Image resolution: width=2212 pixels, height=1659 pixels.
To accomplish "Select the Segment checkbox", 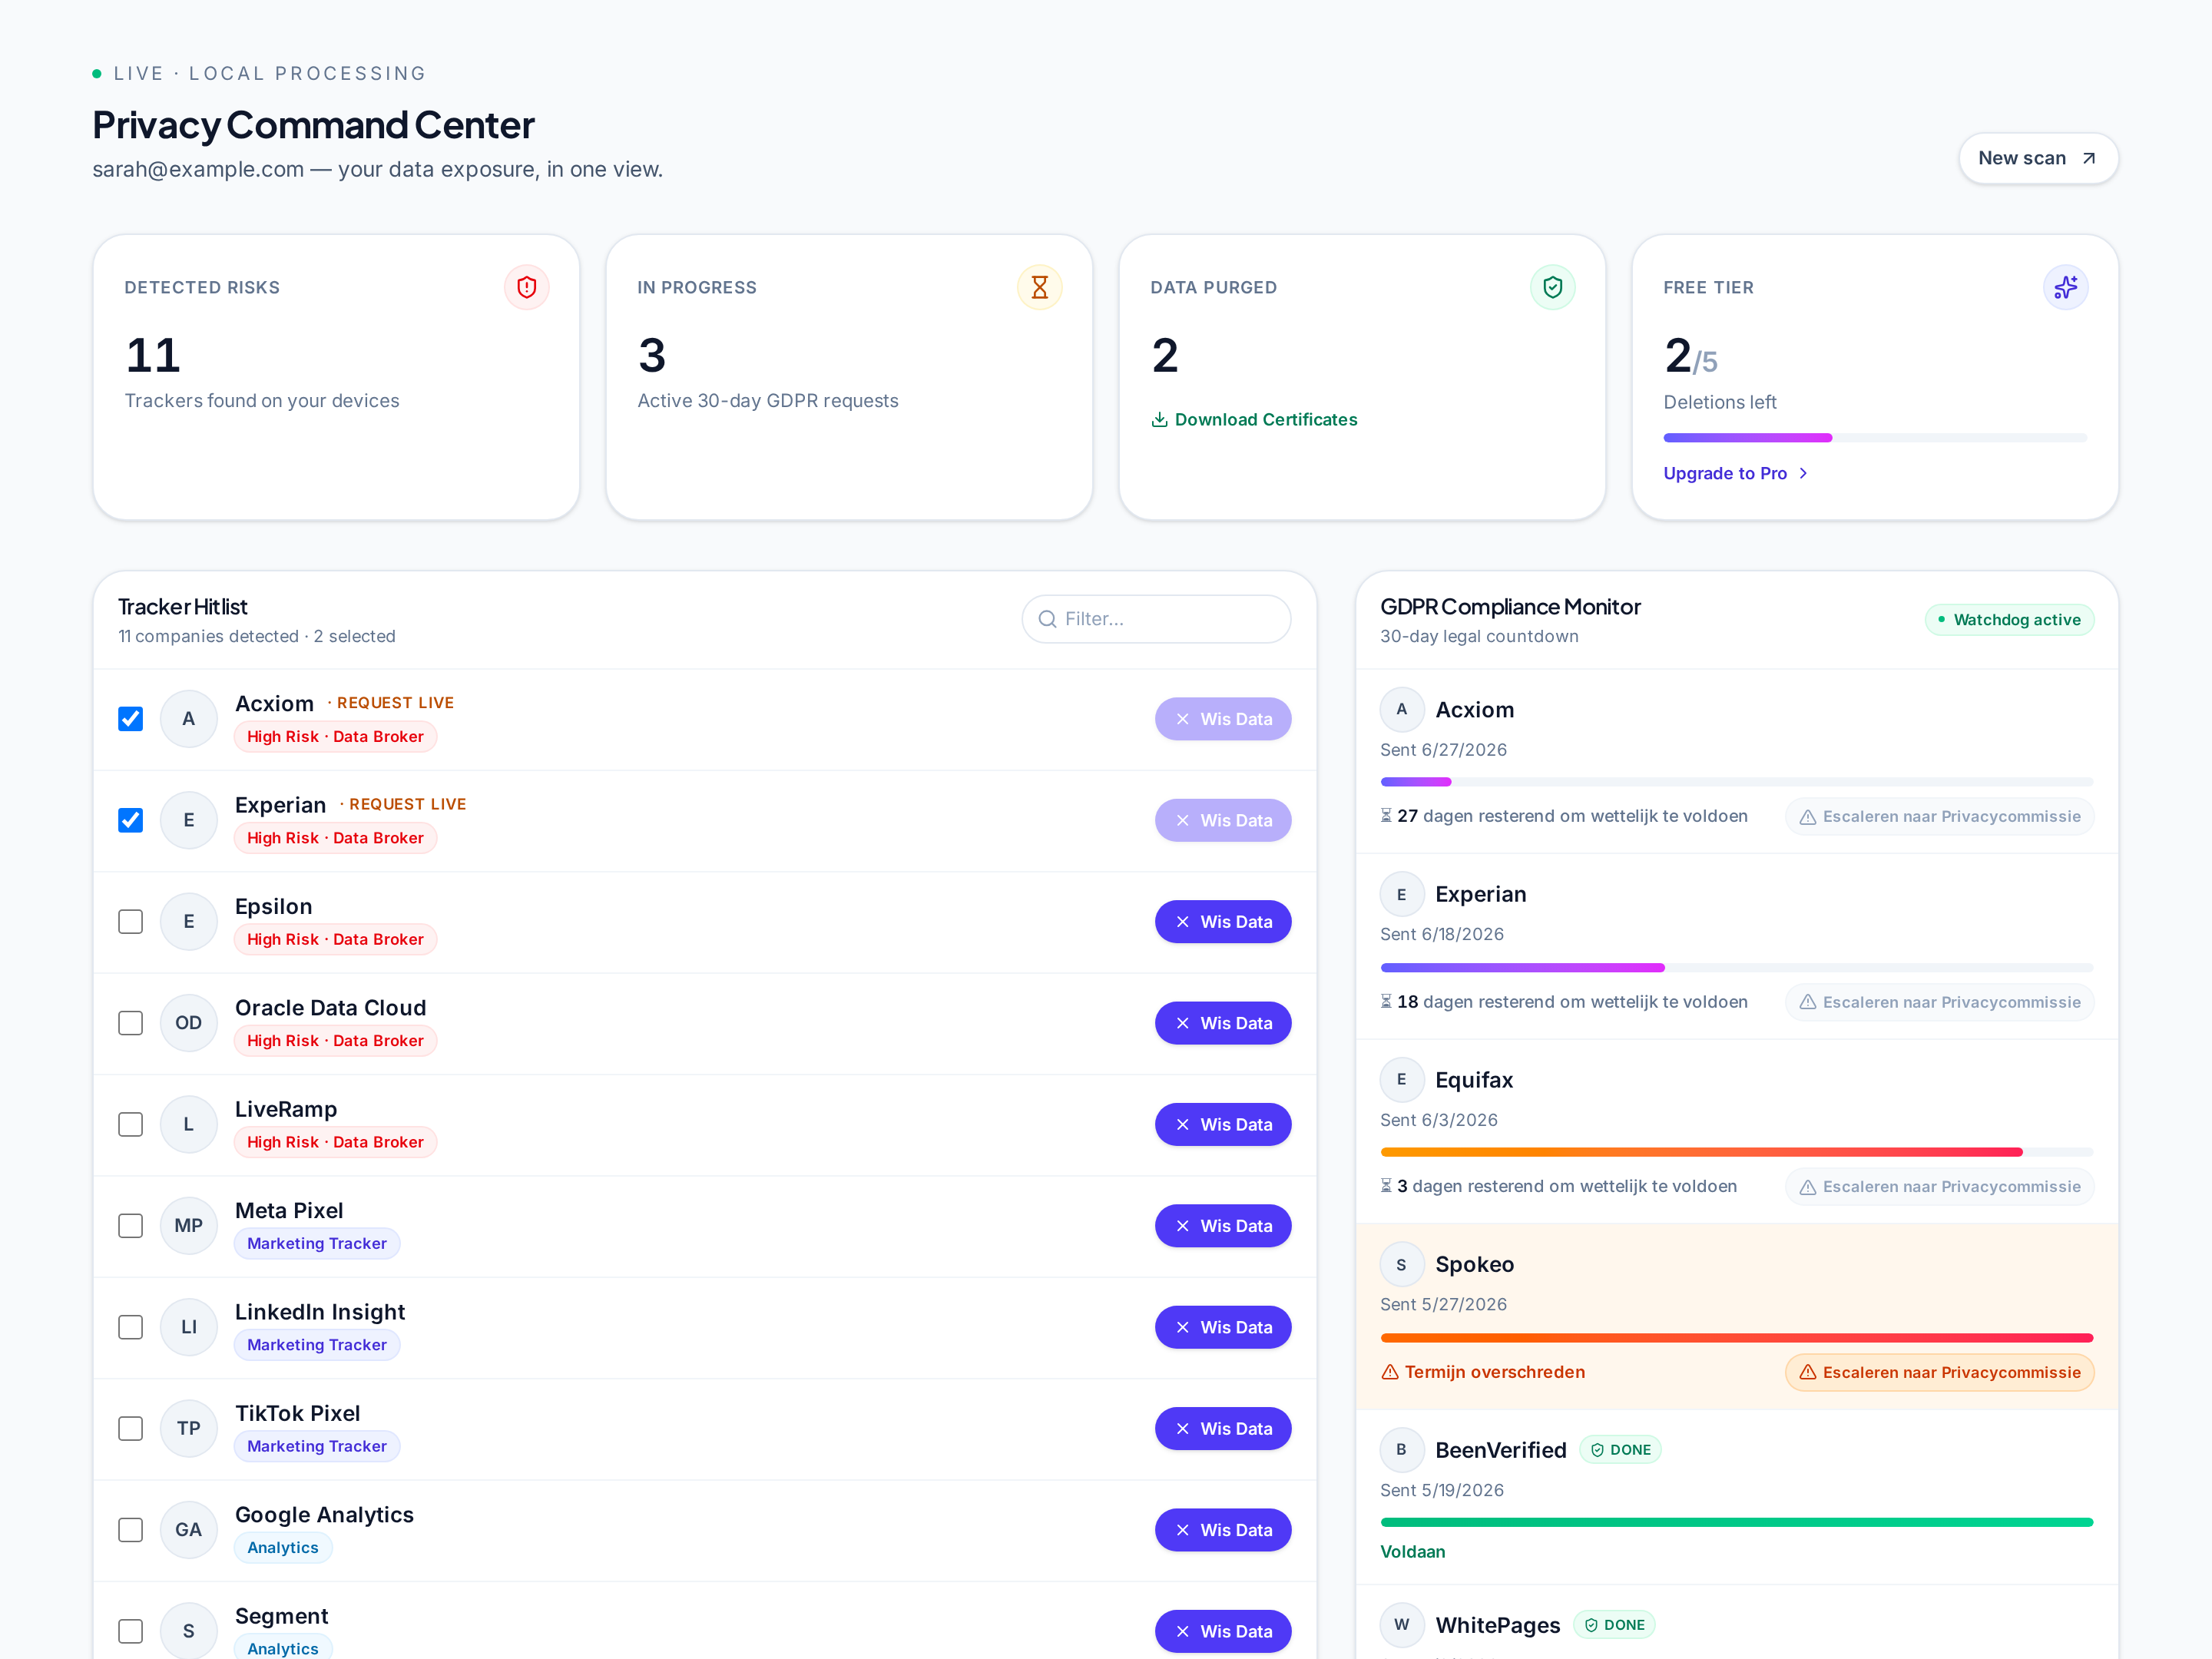I will pyautogui.click(x=131, y=1631).
